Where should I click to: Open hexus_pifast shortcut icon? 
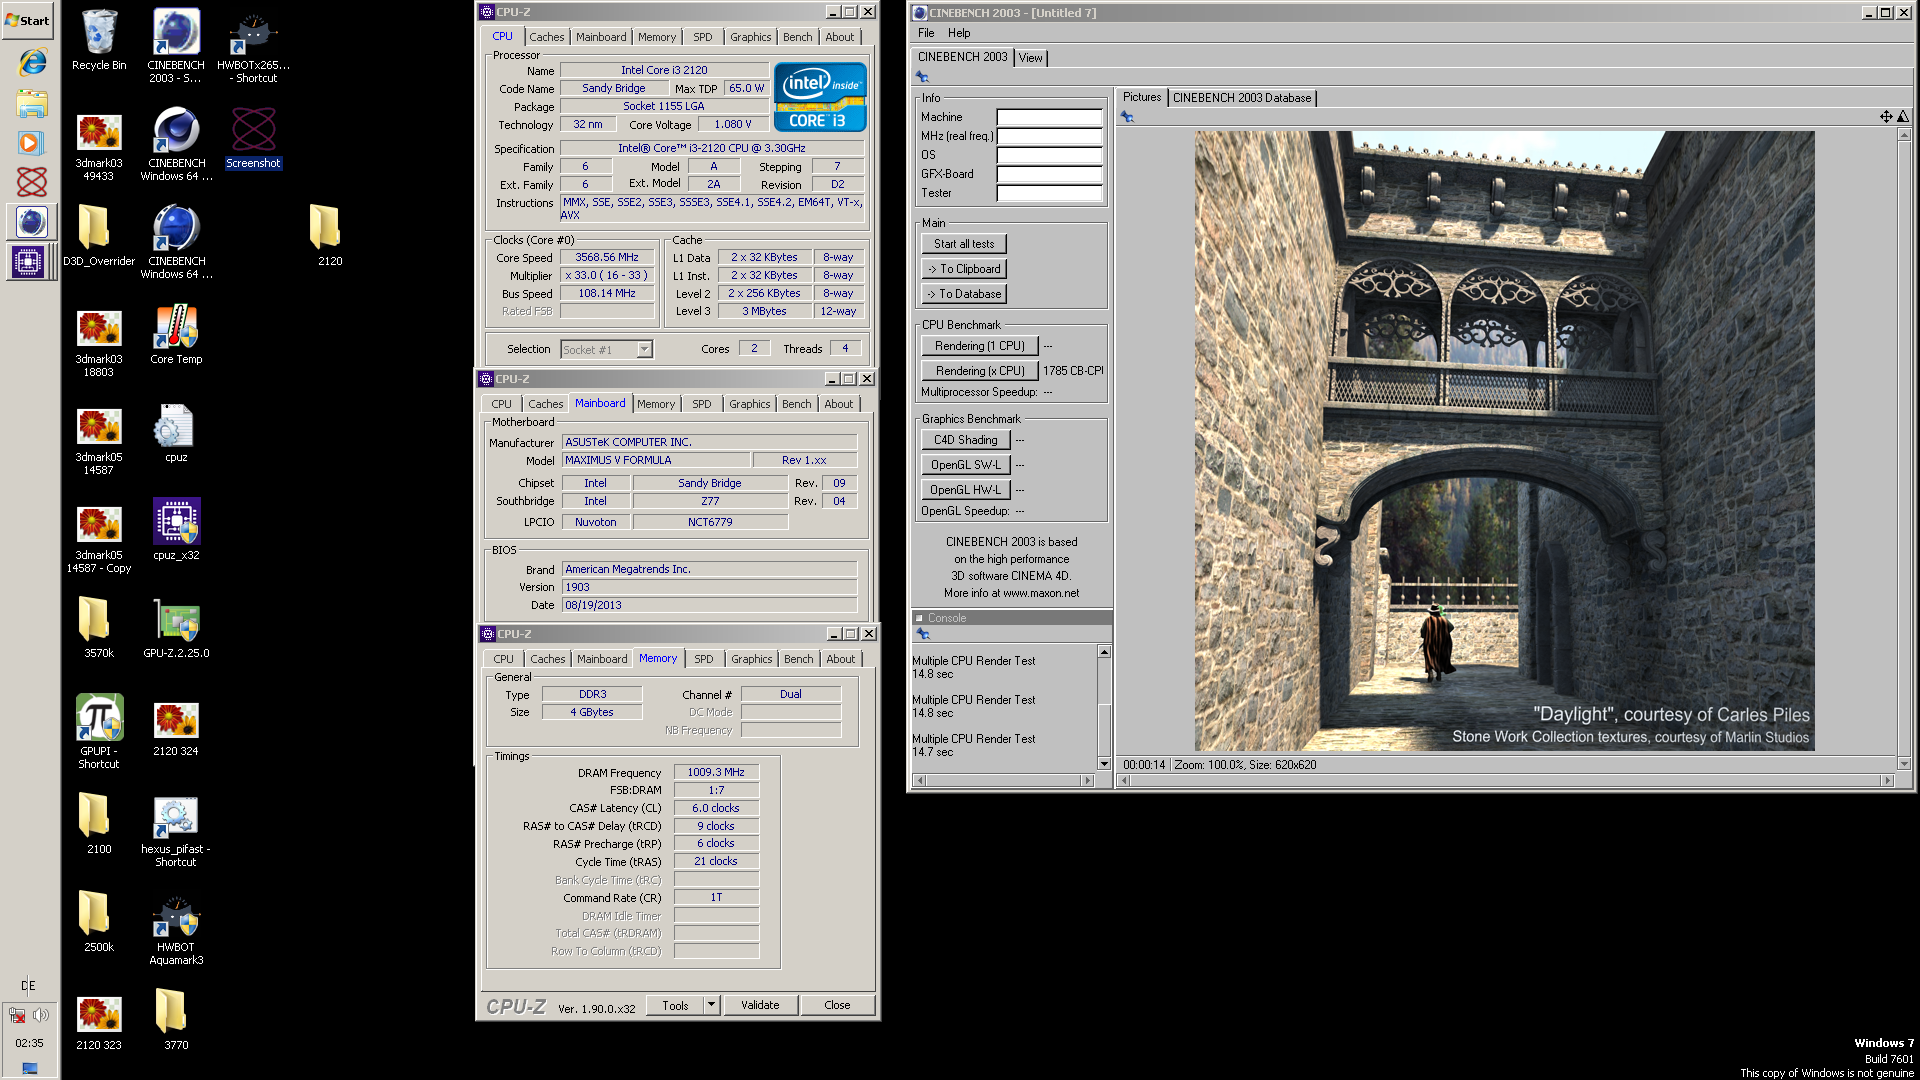(x=176, y=830)
